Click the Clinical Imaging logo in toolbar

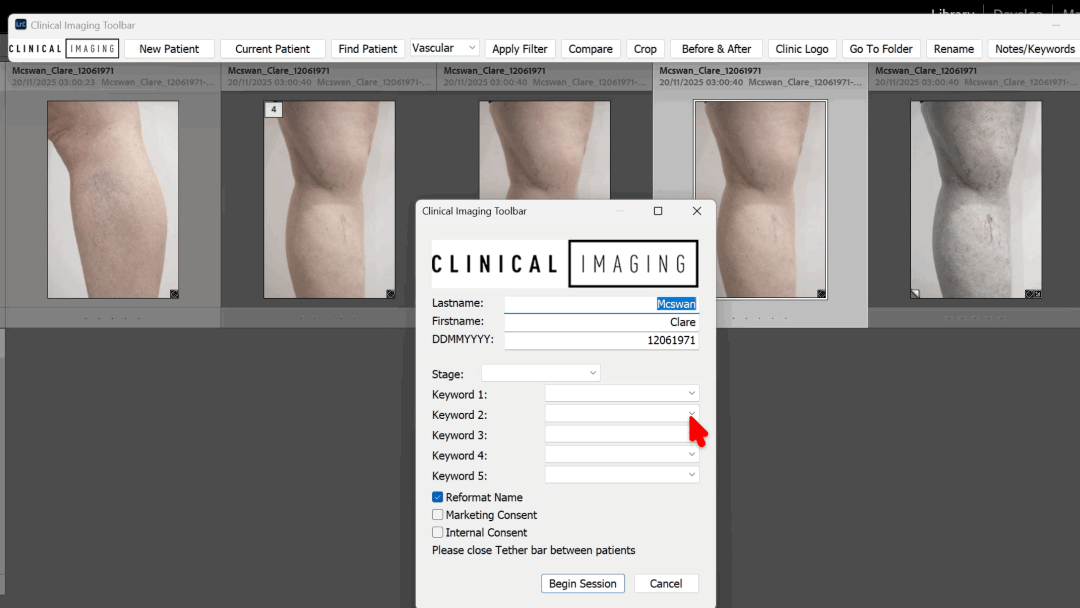click(x=63, y=49)
